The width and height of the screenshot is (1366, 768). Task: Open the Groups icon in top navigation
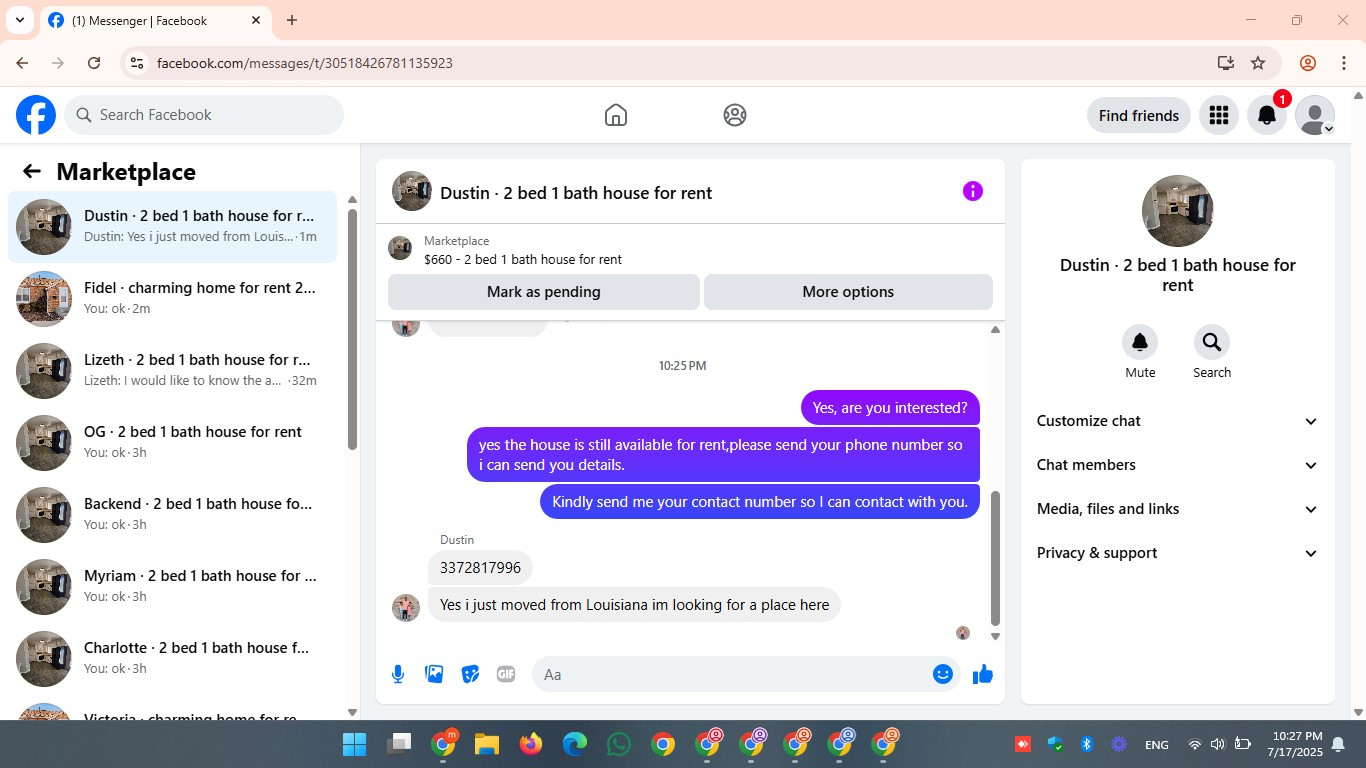point(735,115)
